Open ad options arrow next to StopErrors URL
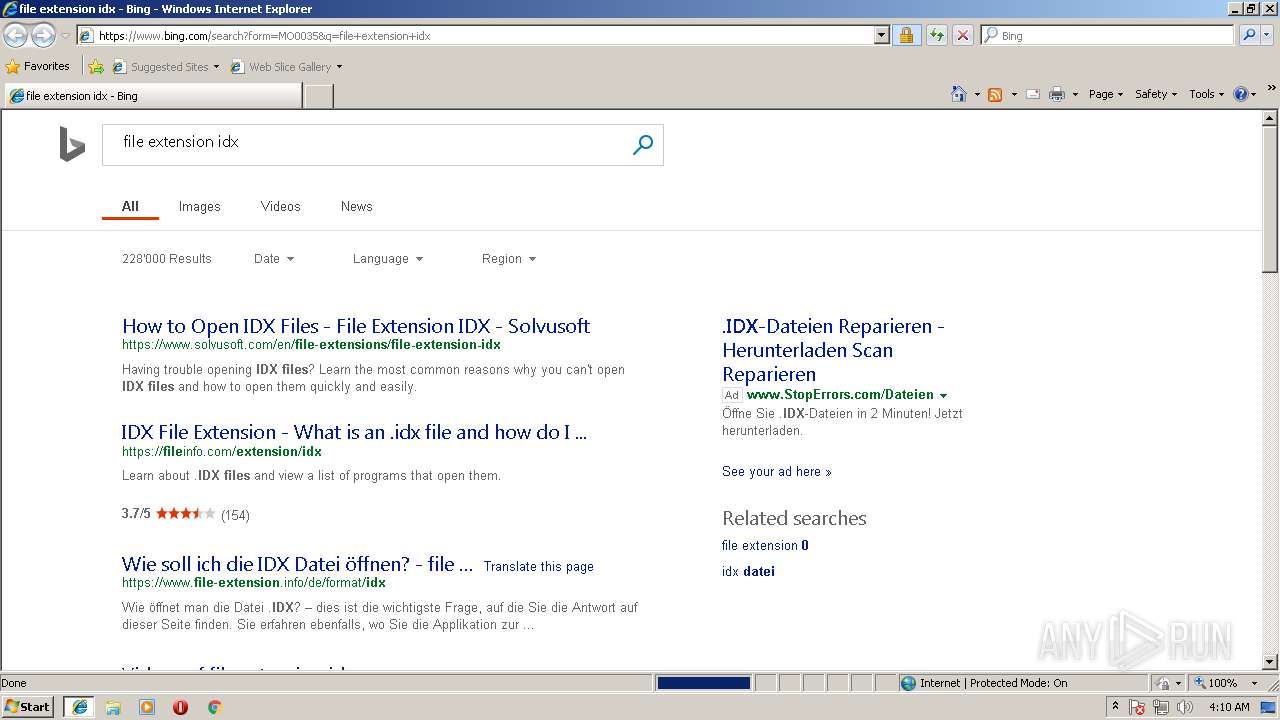Viewport: 1280px width, 720px height. [943, 395]
